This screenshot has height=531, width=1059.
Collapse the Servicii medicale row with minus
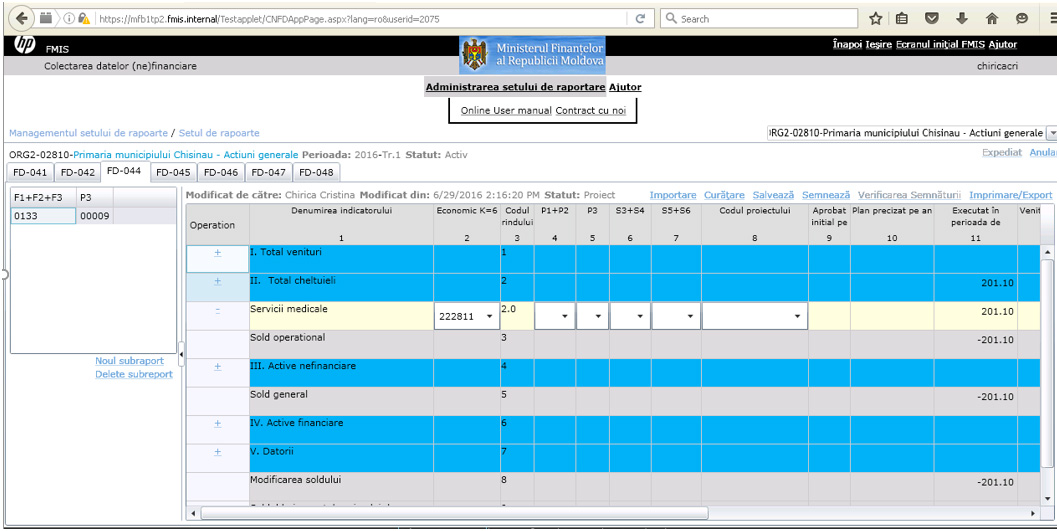click(217, 310)
